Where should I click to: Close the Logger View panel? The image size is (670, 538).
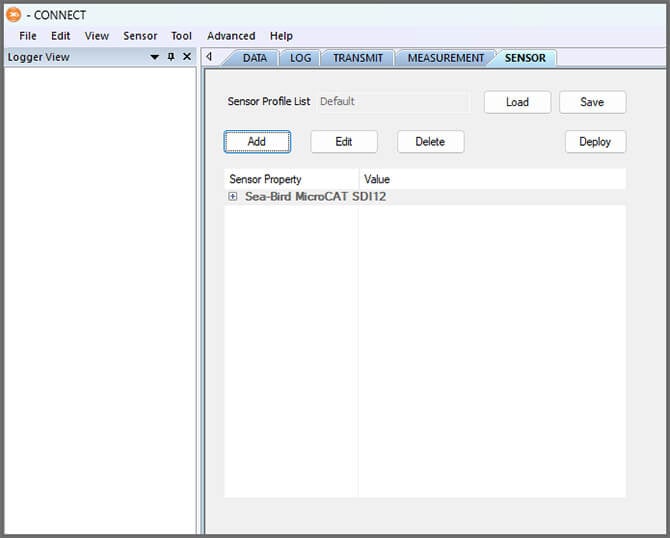187,56
